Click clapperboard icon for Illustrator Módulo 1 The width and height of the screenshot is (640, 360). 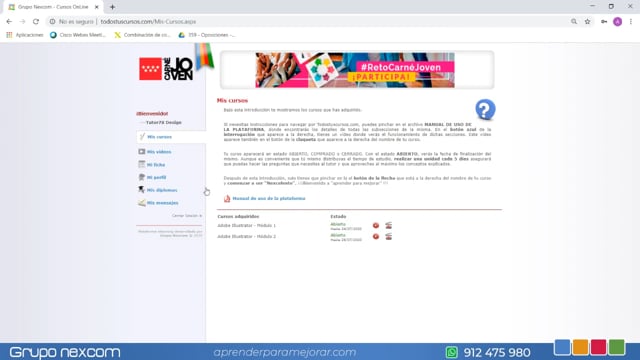coord(388,225)
